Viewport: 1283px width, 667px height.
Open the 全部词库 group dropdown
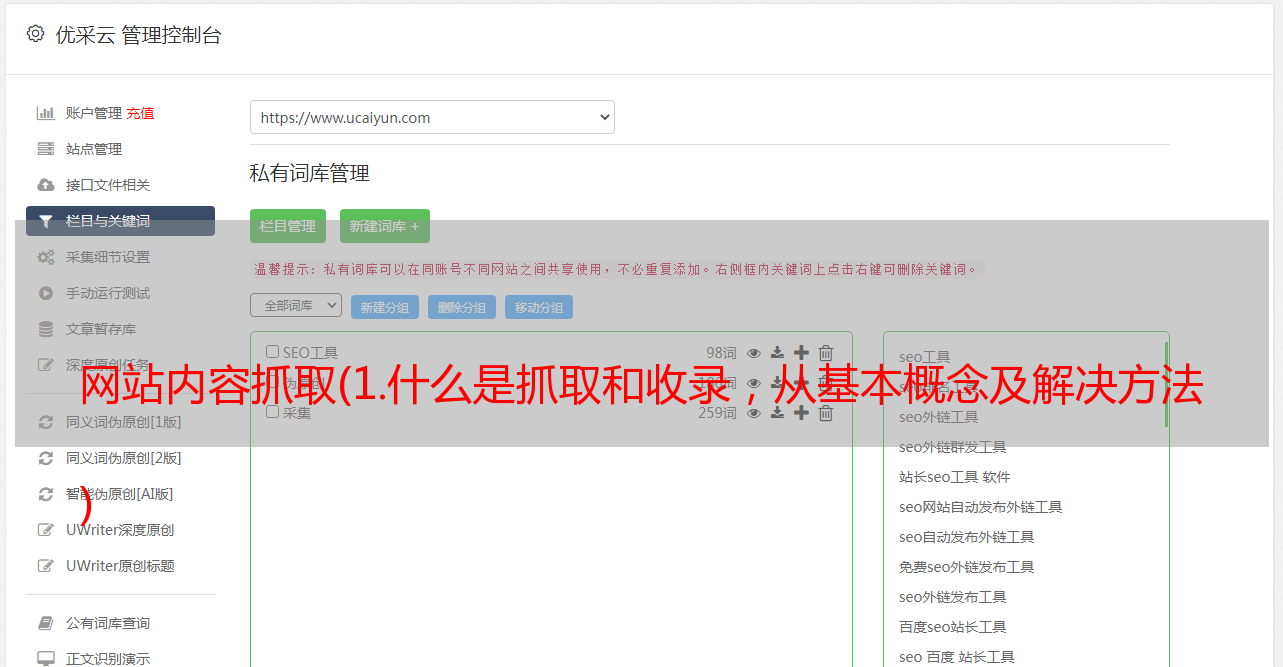point(296,306)
